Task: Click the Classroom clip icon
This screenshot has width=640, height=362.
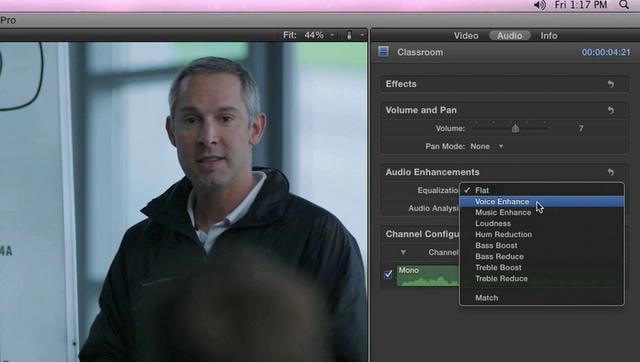Action: coord(383,52)
